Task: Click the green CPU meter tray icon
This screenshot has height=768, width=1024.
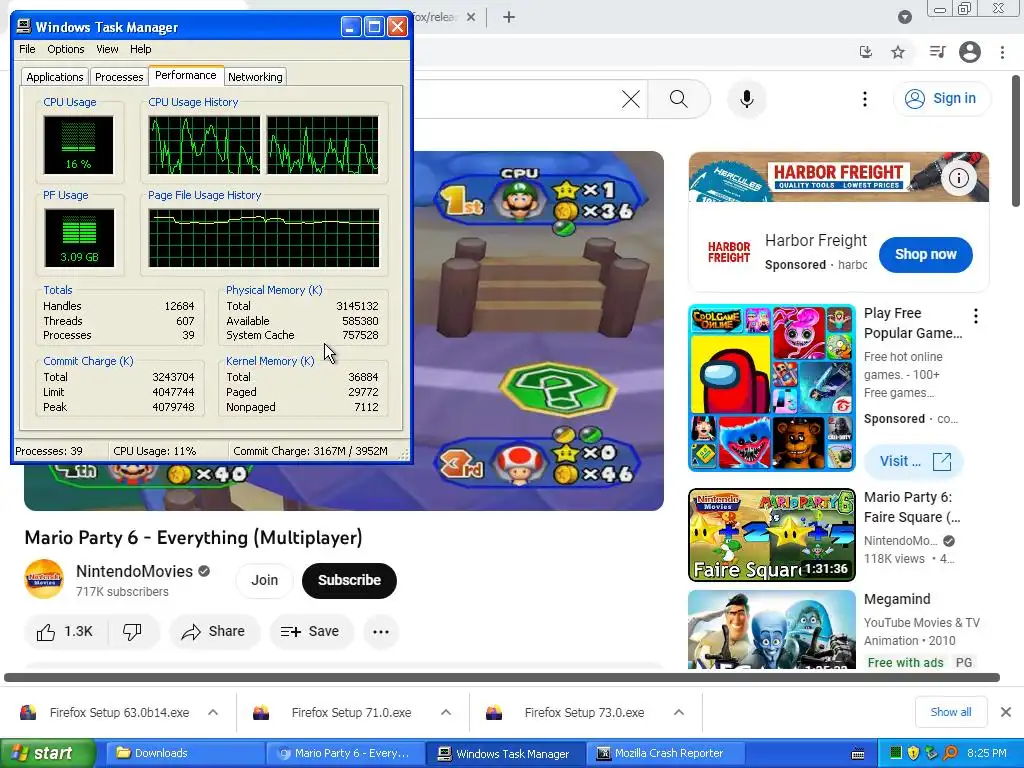Action: click(896, 753)
